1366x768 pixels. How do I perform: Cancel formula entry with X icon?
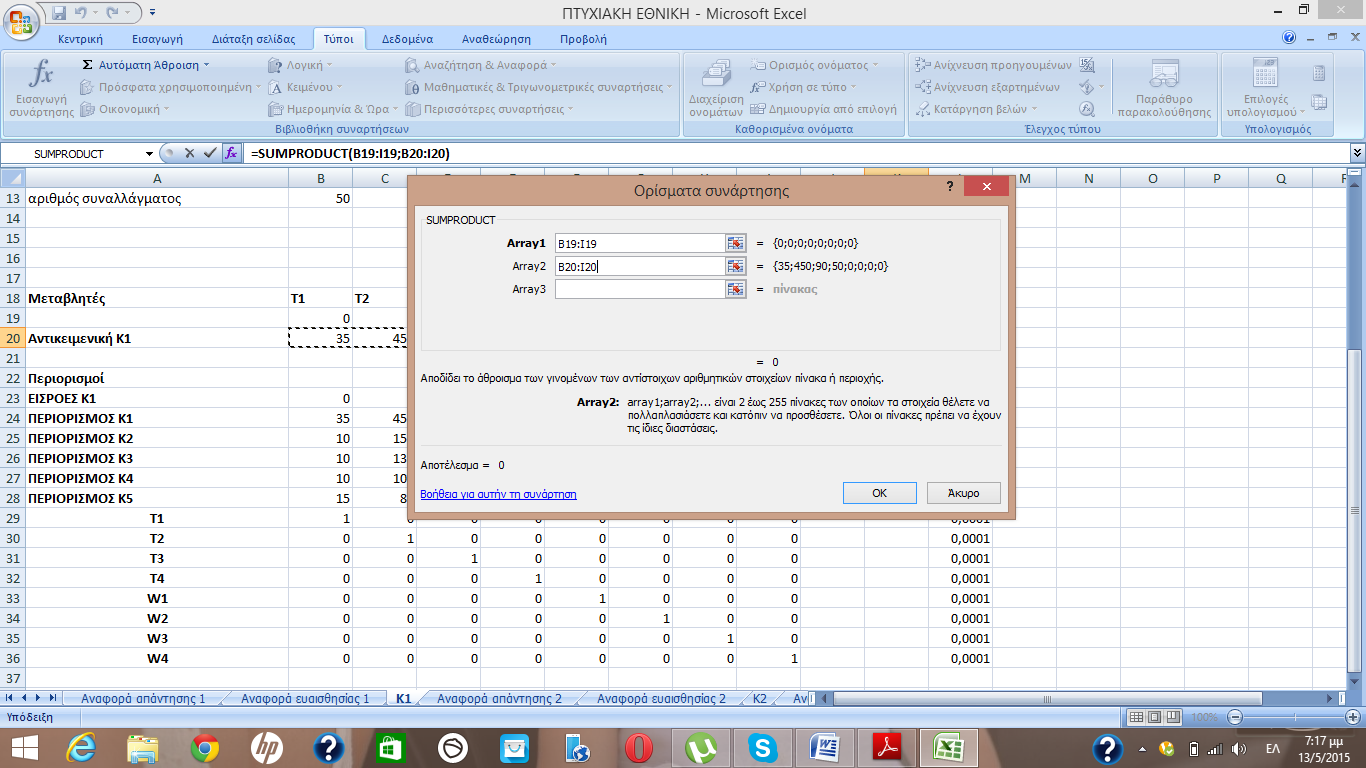pos(189,153)
